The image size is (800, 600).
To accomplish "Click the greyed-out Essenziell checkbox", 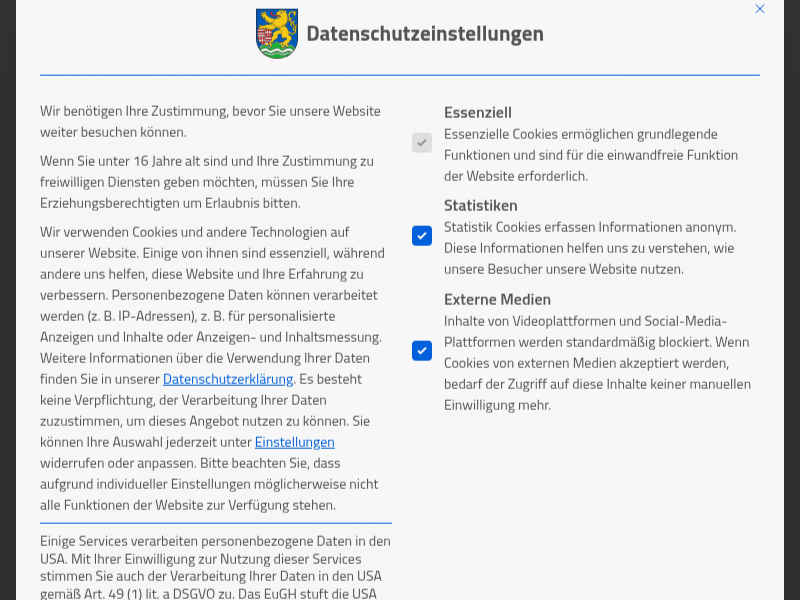I will pyautogui.click(x=422, y=143).
